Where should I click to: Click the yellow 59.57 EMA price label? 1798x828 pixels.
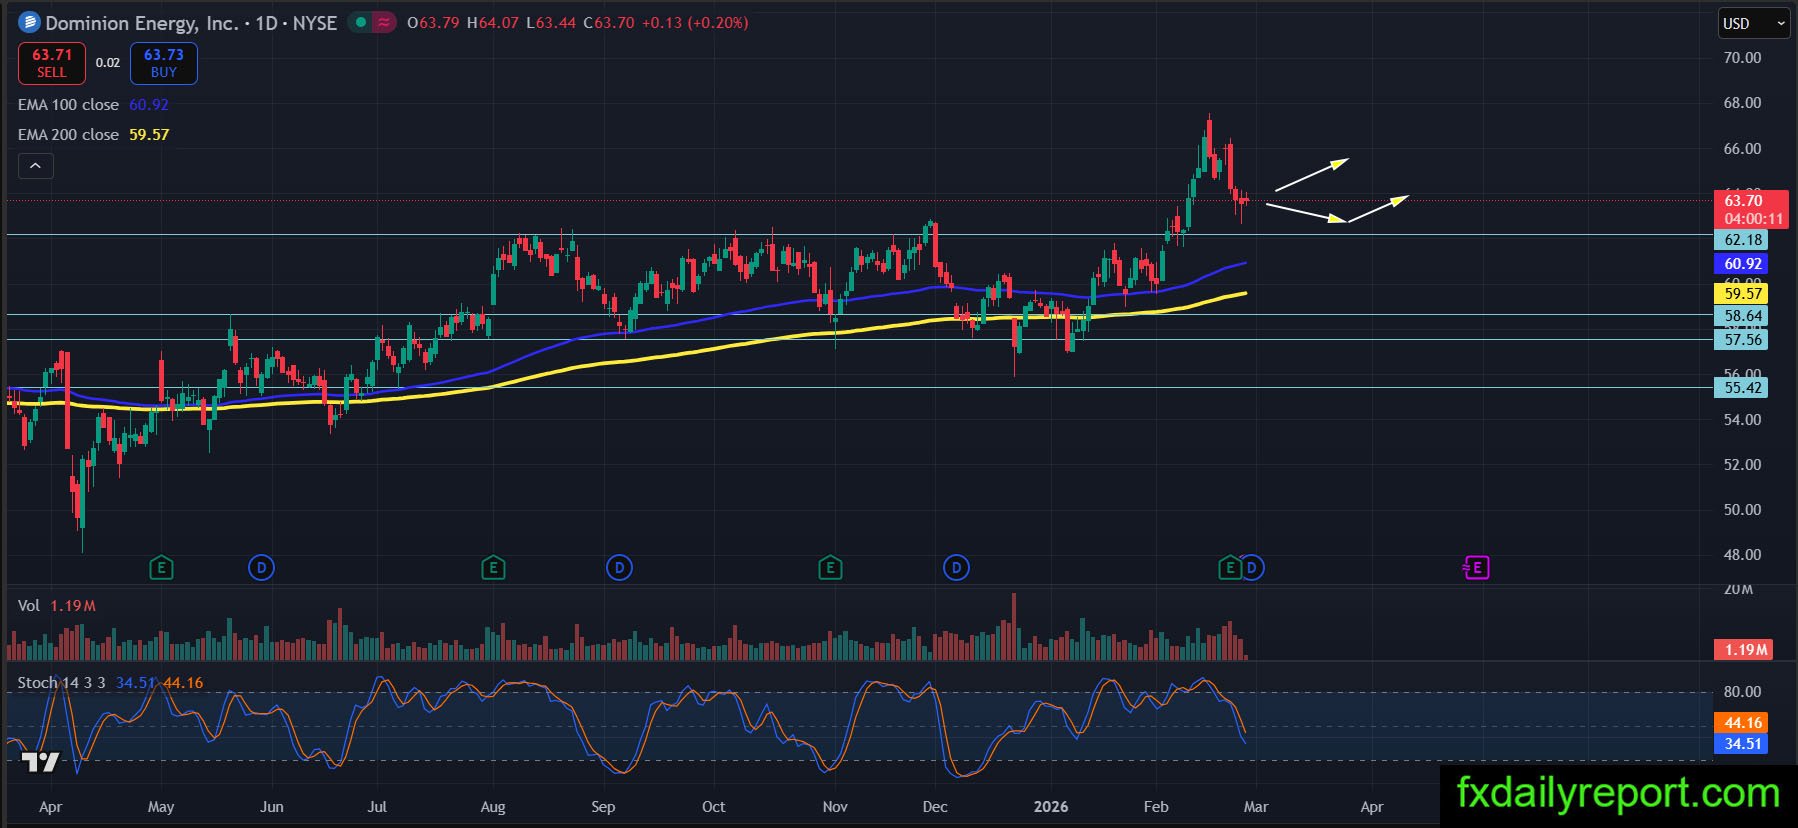[1743, 293]
